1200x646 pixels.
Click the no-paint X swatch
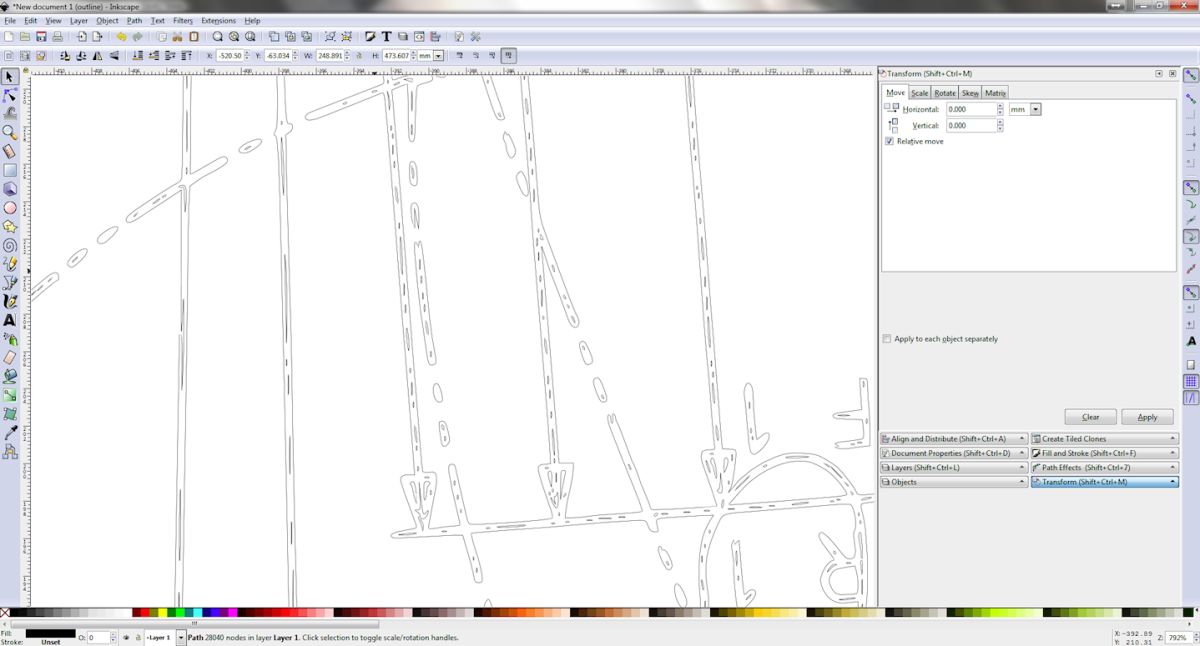pyautogui.click(x=5, y=612)
